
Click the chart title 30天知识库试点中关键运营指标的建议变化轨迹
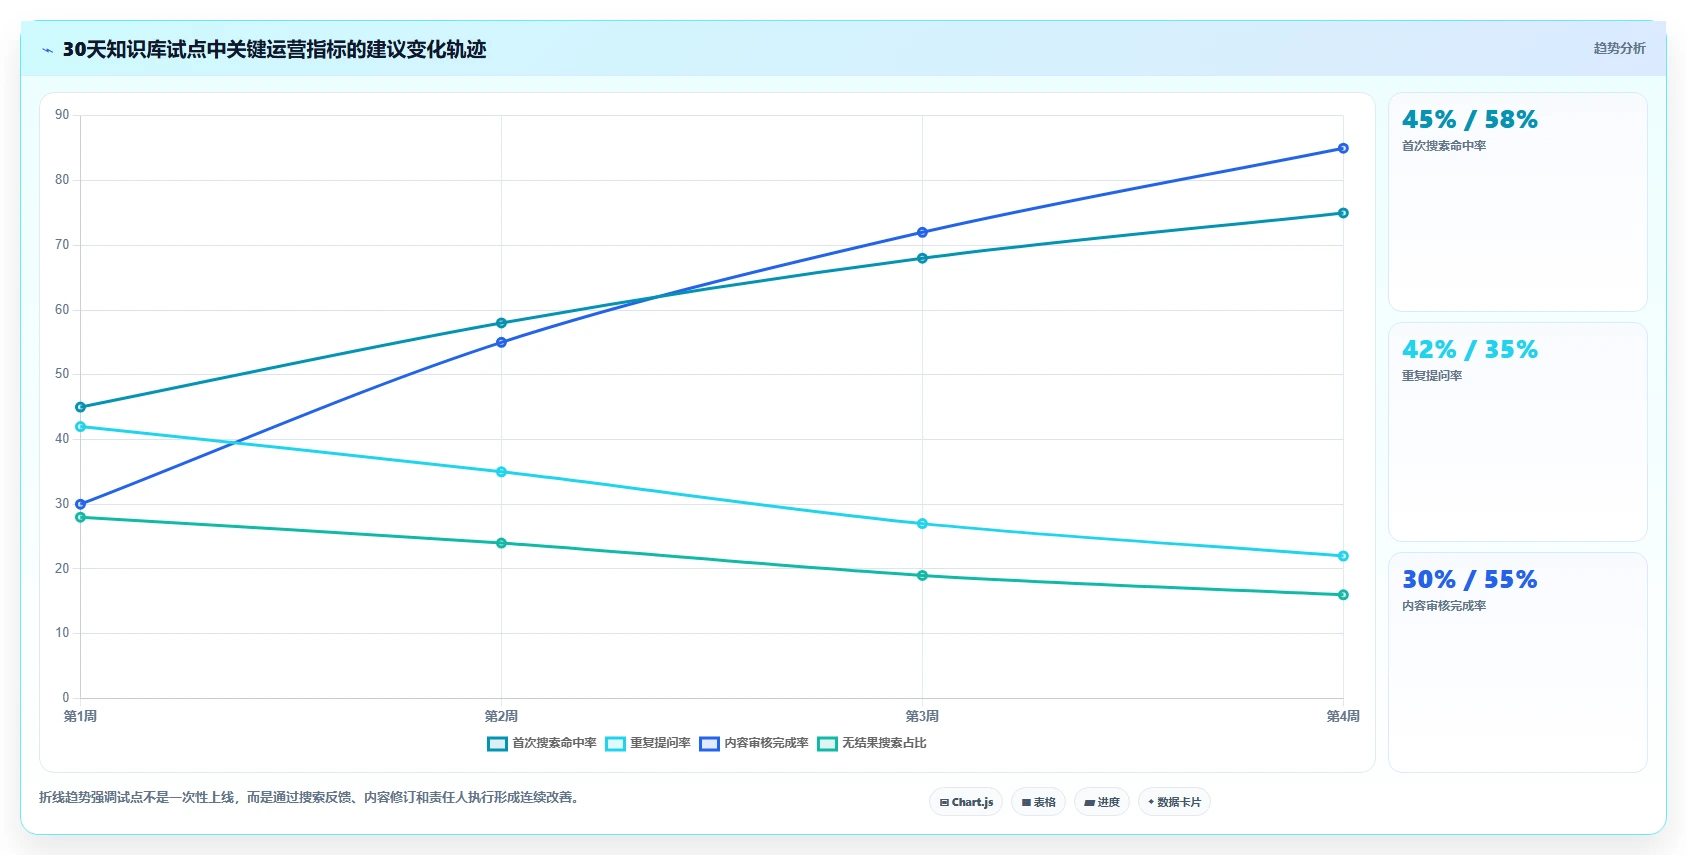[274, 49]
